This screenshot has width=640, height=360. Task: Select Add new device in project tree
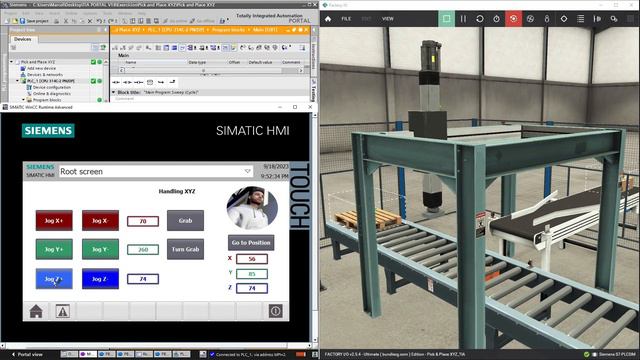point(42,69)
